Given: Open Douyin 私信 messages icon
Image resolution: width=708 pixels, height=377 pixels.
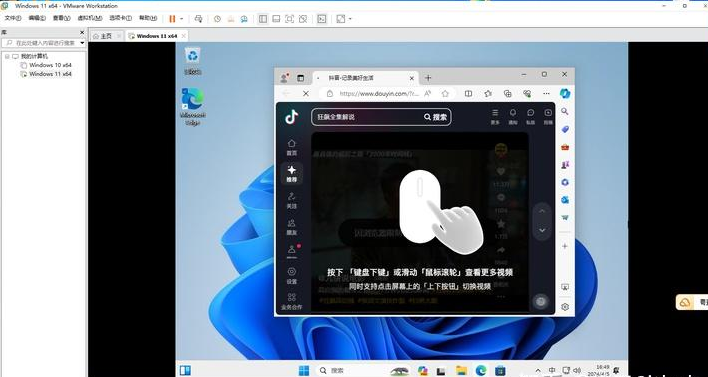Looking at the screenshot, I should point(531,116).
